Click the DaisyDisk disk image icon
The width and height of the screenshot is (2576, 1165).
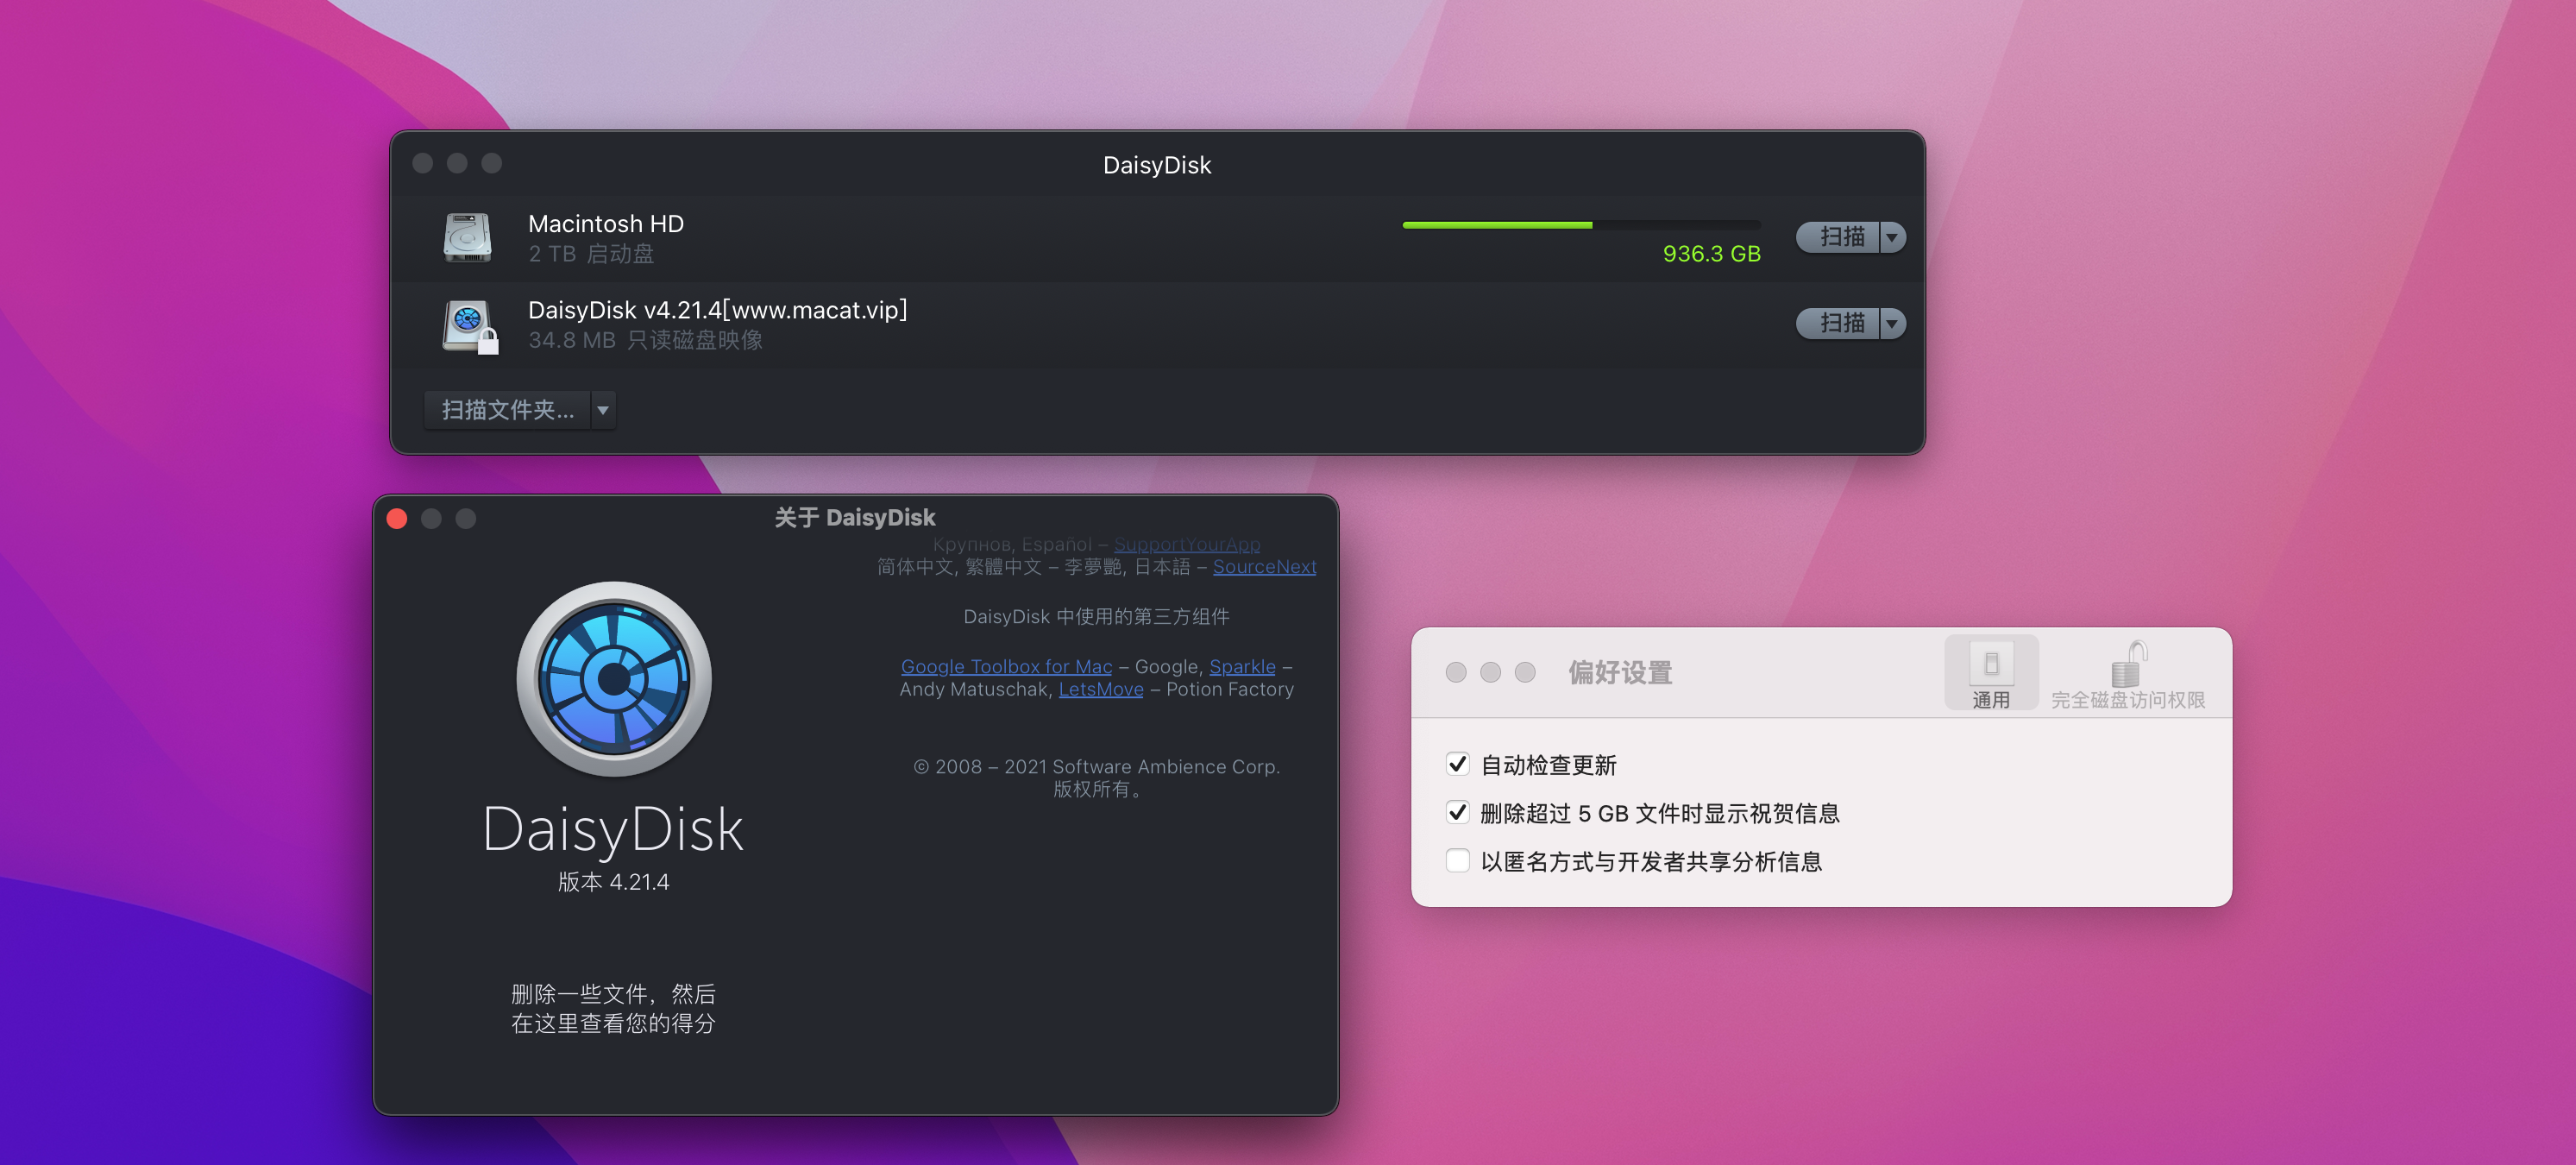pyautogui.click(x=467, y=325)
